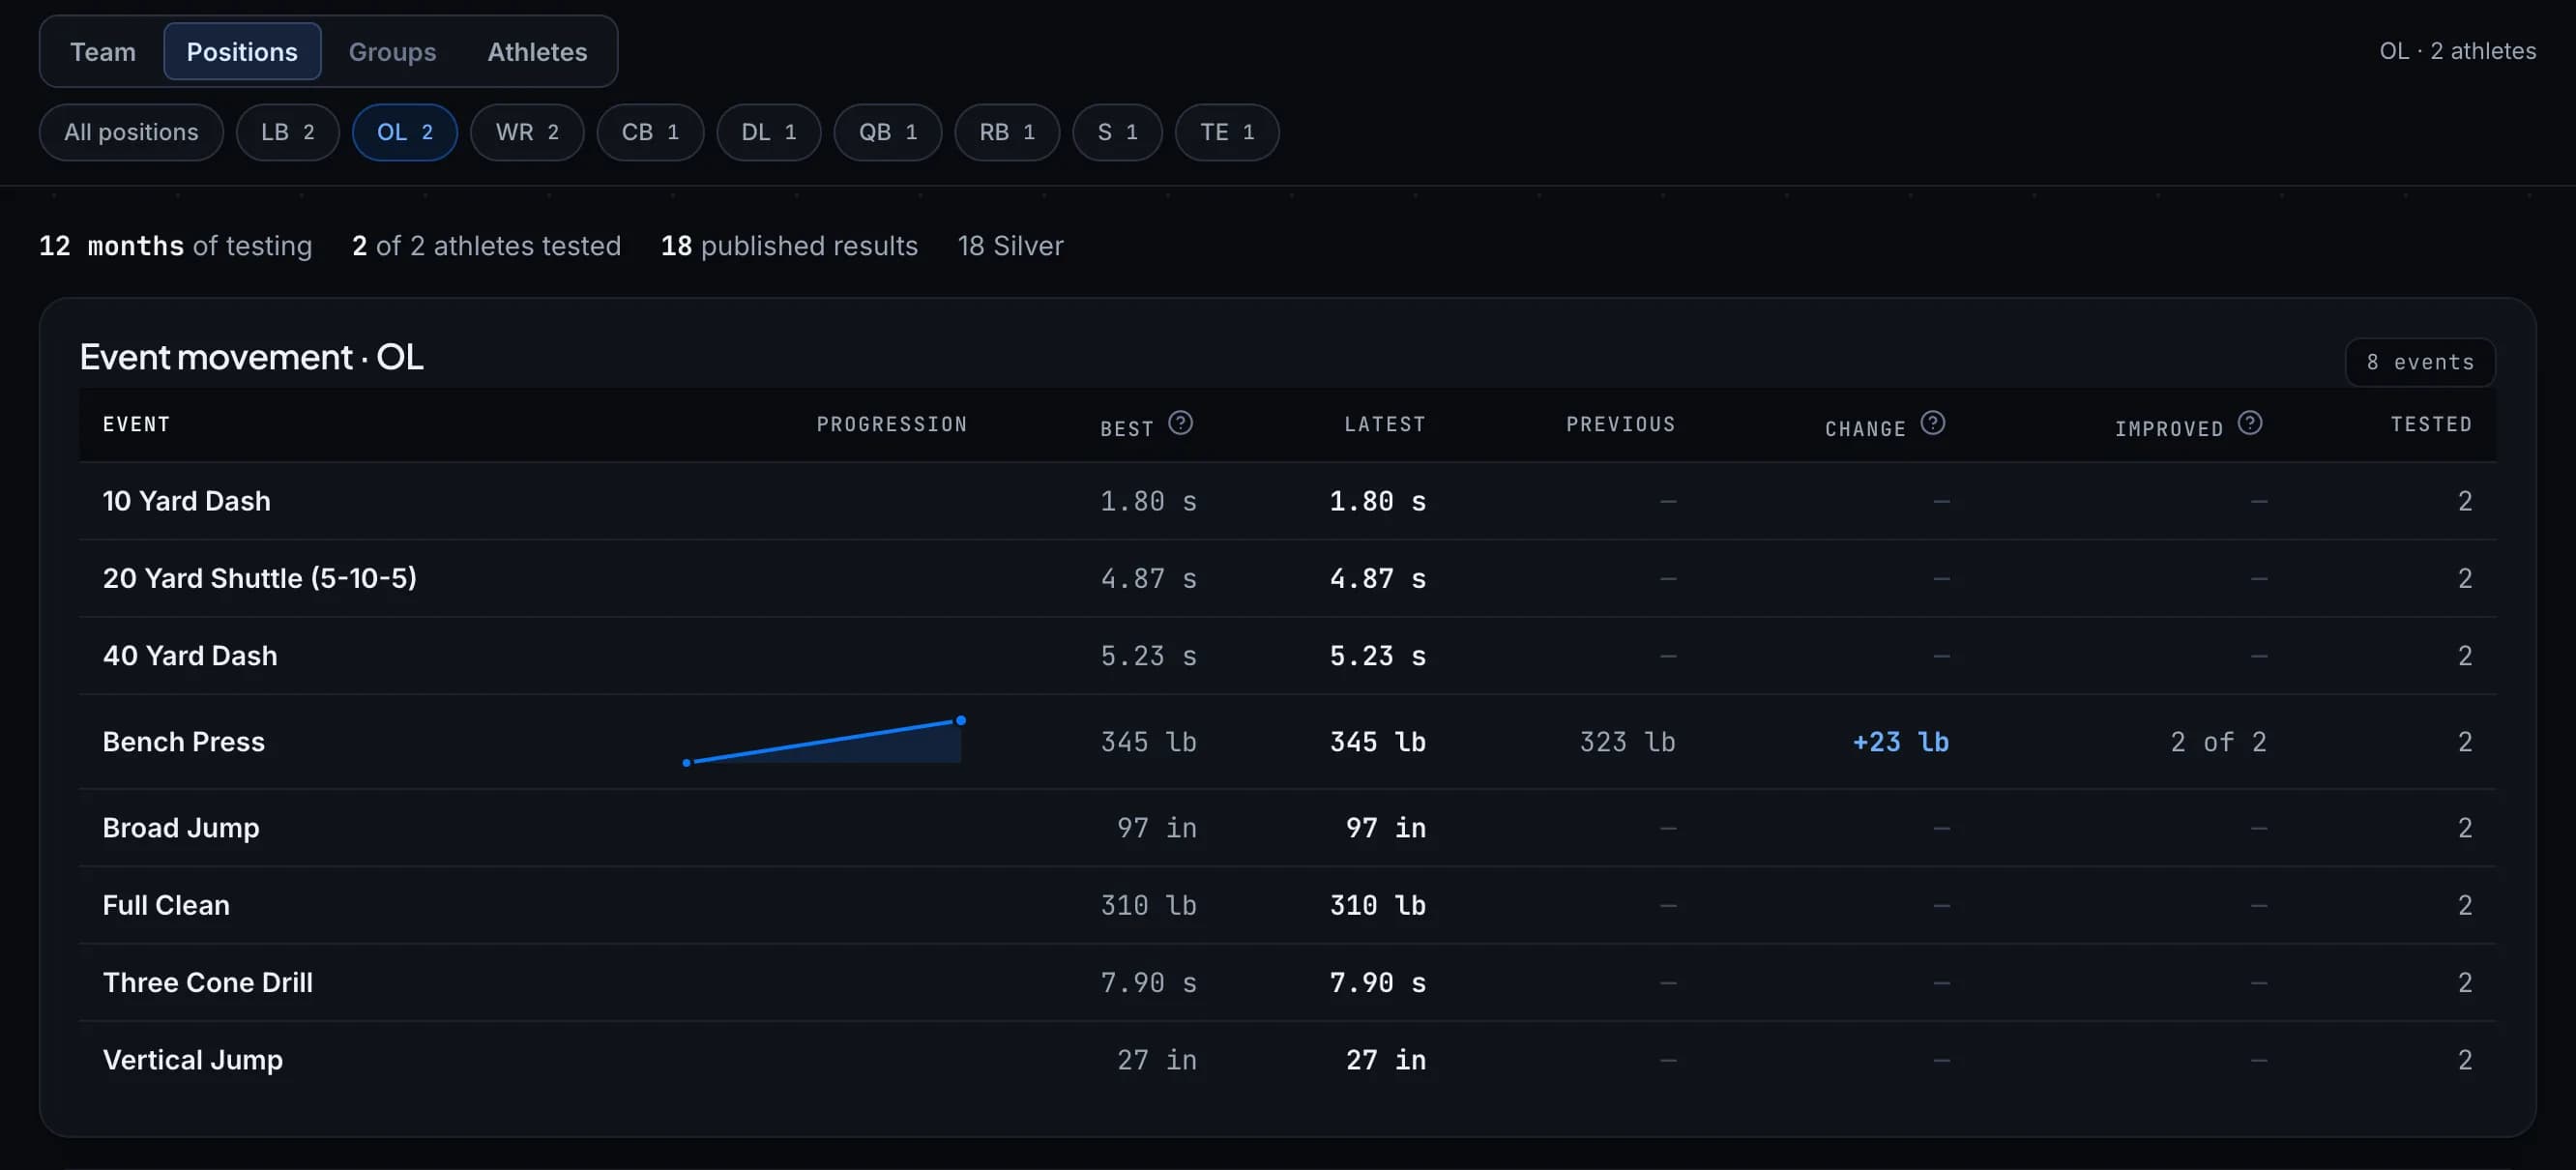Screen dimensions: 2576x1170
Task: Click the Bench Press progression sparkline
Action: (x=824, y=741)
